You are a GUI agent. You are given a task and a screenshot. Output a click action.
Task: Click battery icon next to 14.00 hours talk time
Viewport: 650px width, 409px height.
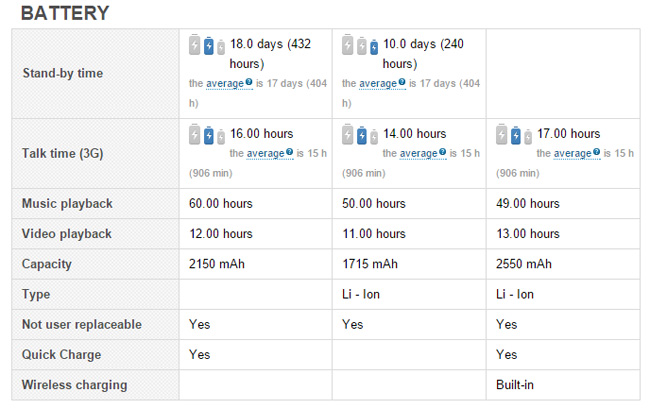click(360, 135)
